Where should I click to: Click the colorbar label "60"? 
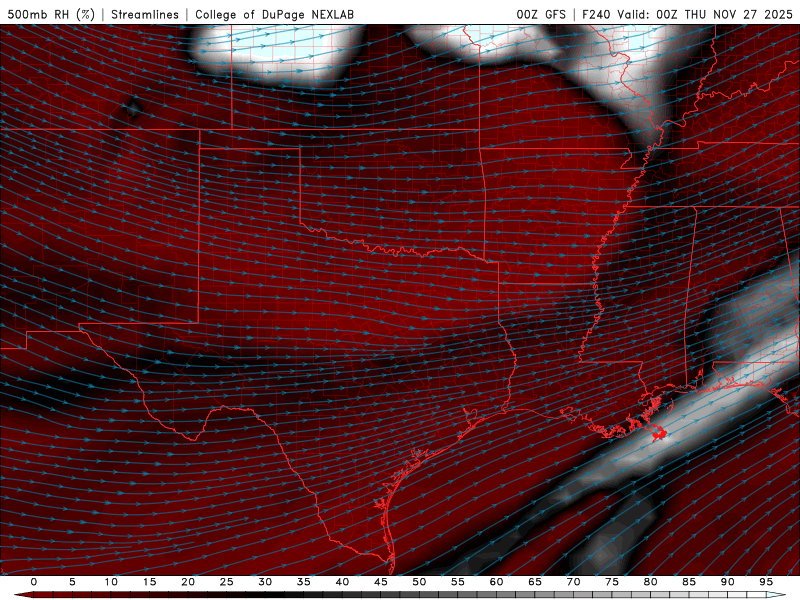496,582
